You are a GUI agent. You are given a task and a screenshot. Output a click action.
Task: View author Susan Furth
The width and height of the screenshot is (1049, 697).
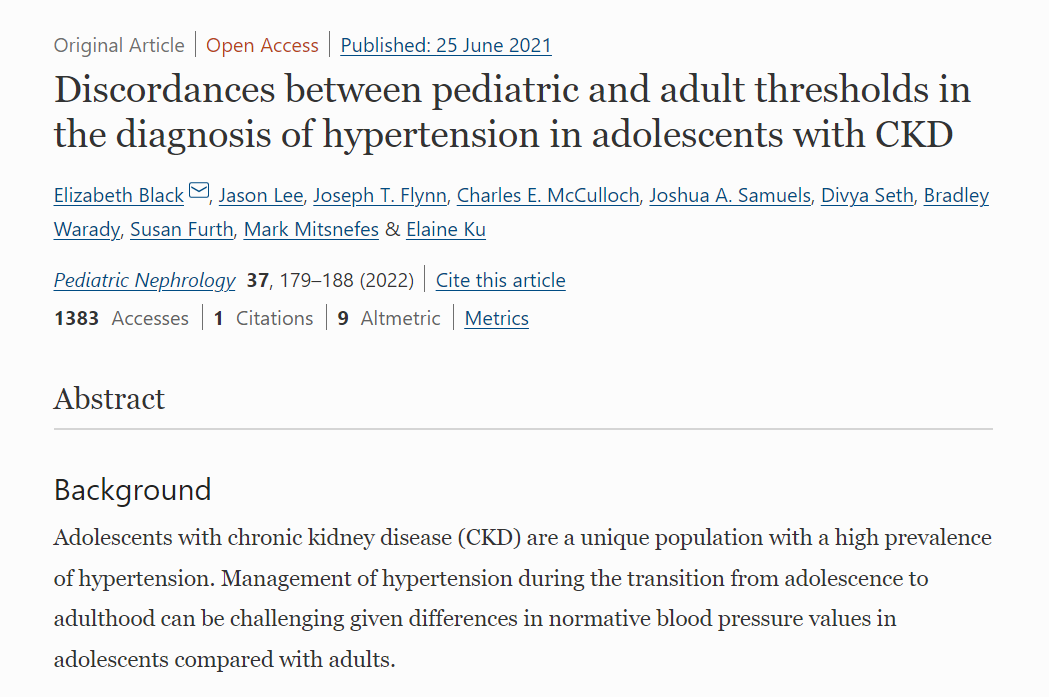click(182, 229)
